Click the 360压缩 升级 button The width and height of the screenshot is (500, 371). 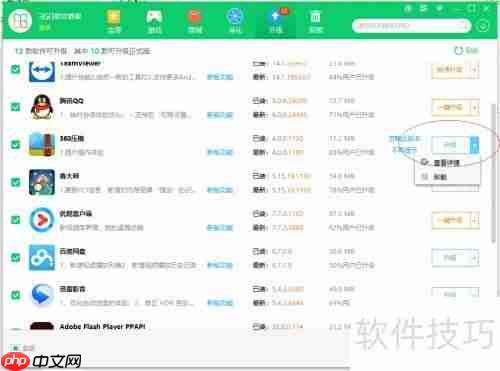pos(450,145)
